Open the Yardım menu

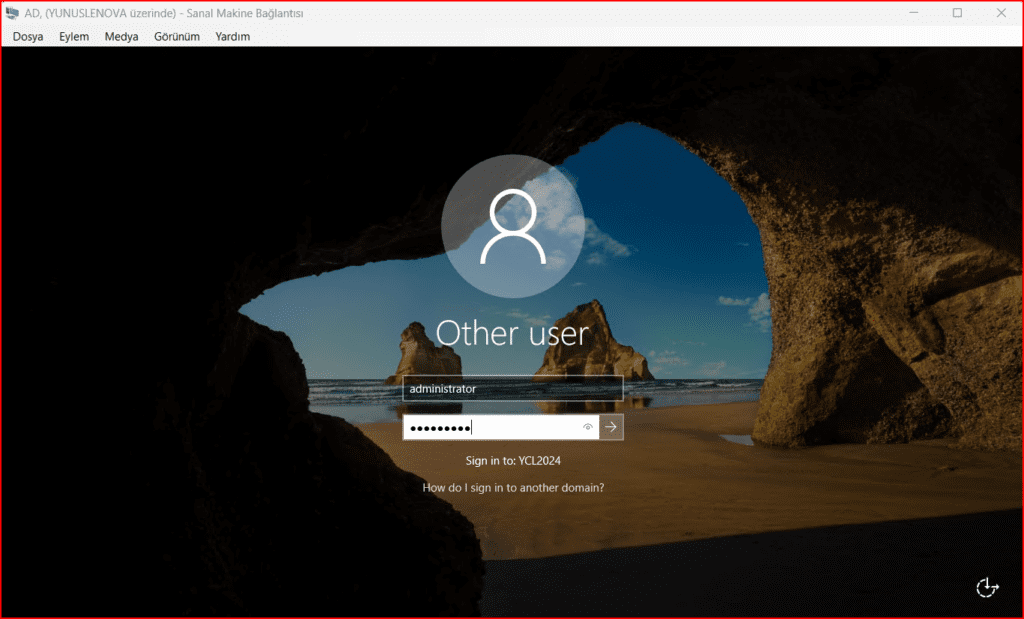[232, 36]
